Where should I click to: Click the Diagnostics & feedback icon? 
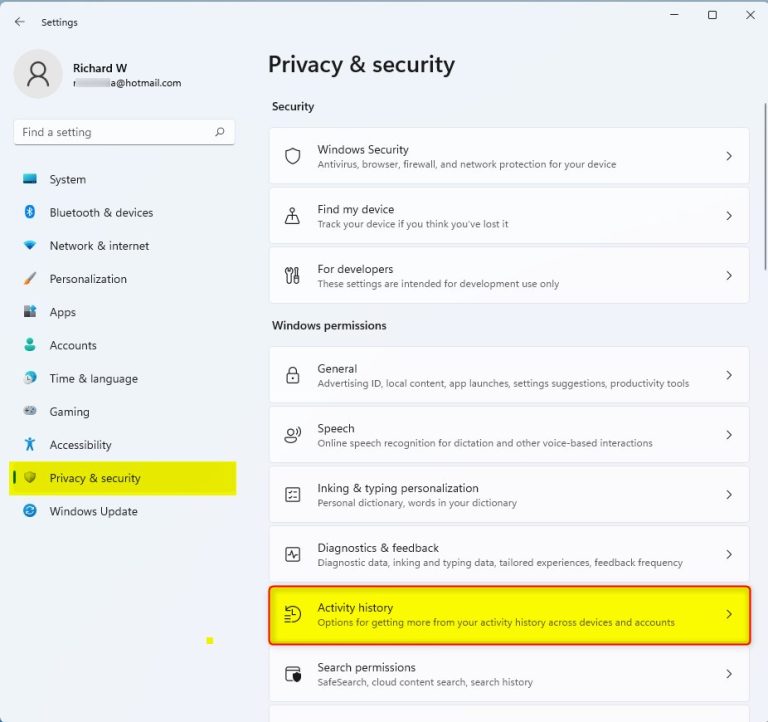coord(292,554)
